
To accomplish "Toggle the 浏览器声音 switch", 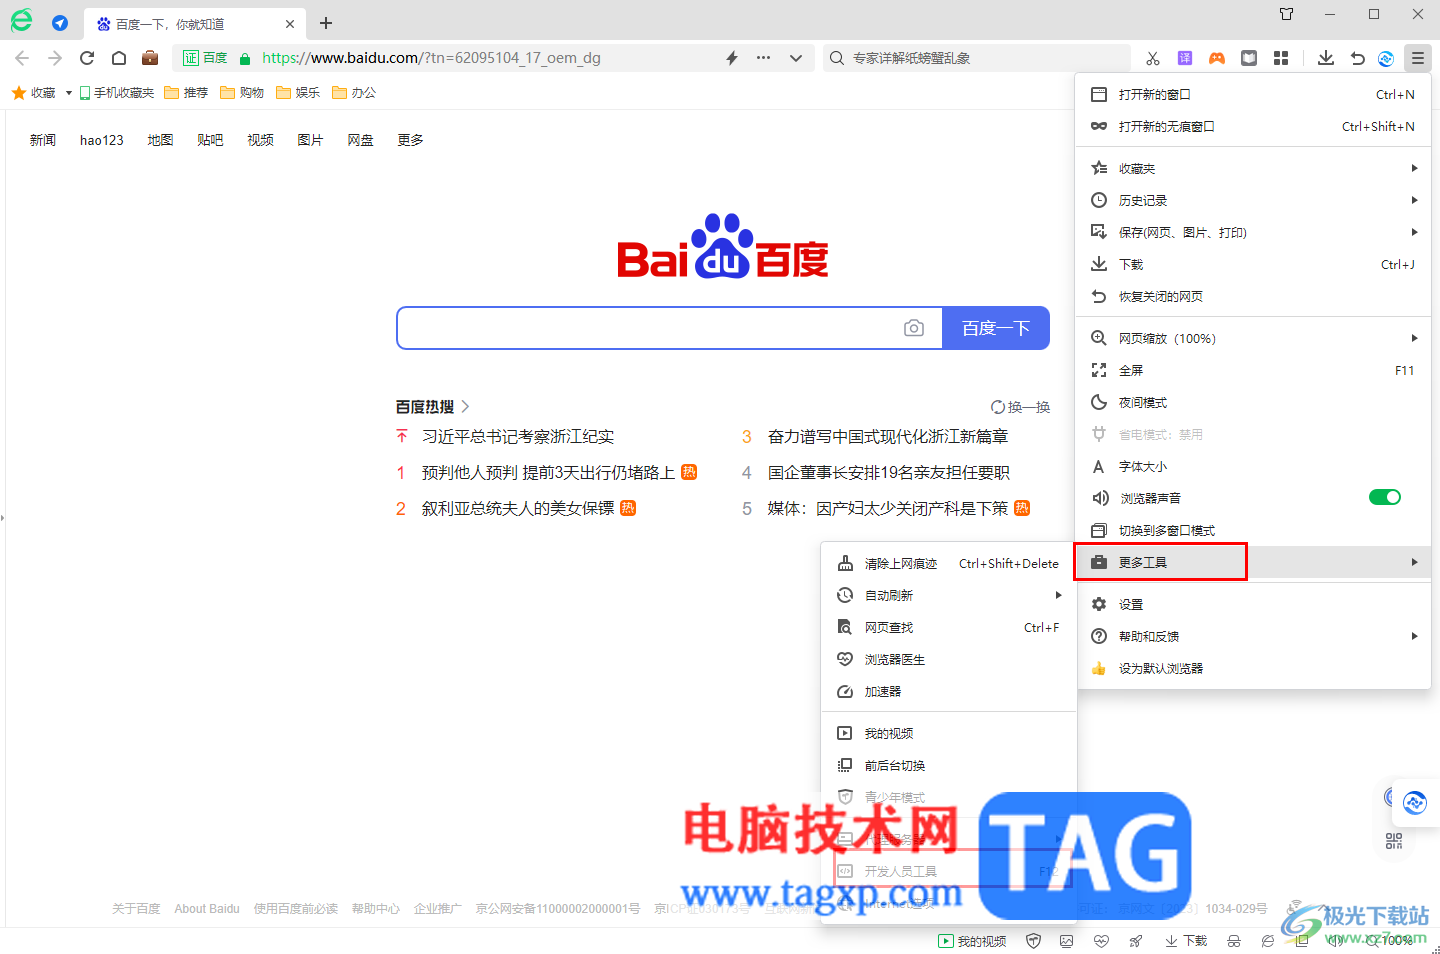I will coord(1385,497).
